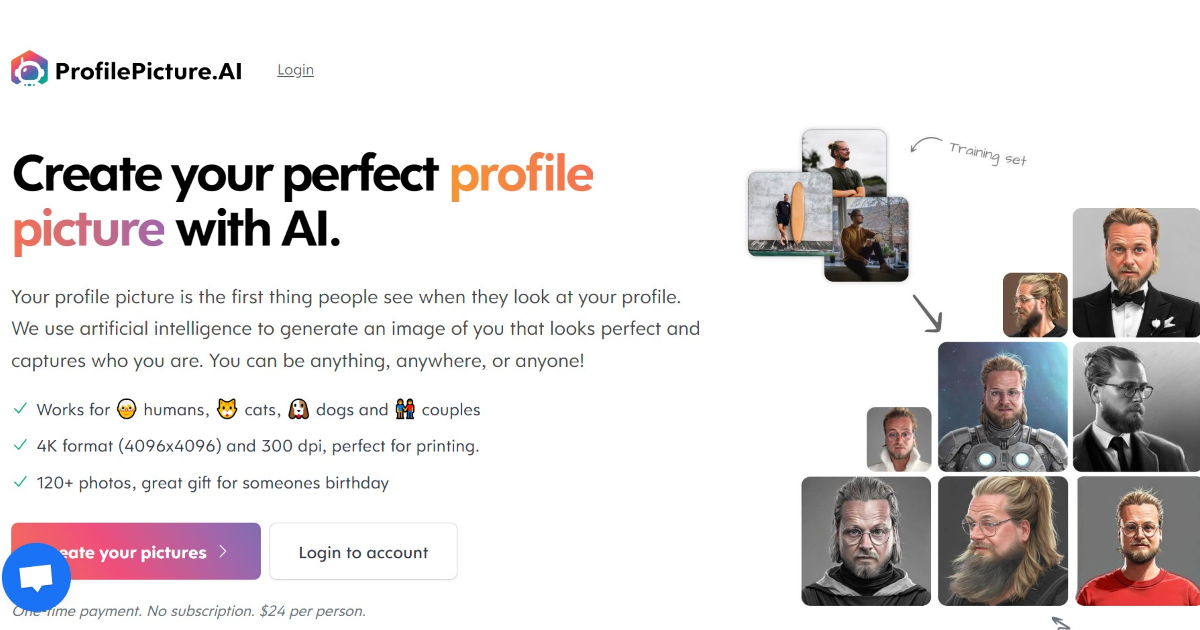
Task: Open the Login link in the header
Action: click(x=295, y=69)
